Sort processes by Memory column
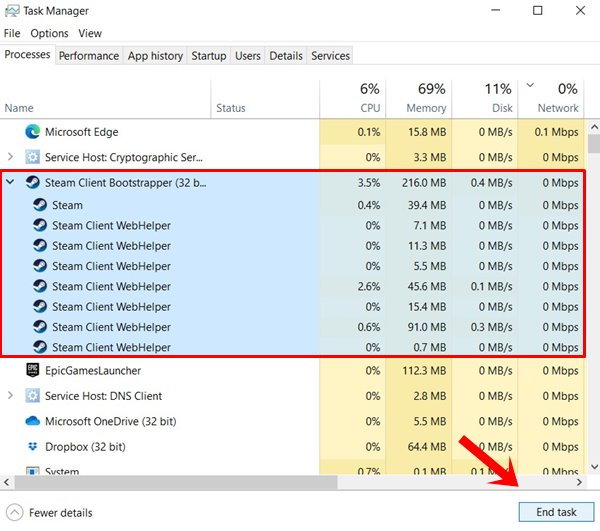This screenshot has height=531, width=600. pos(419,99)
